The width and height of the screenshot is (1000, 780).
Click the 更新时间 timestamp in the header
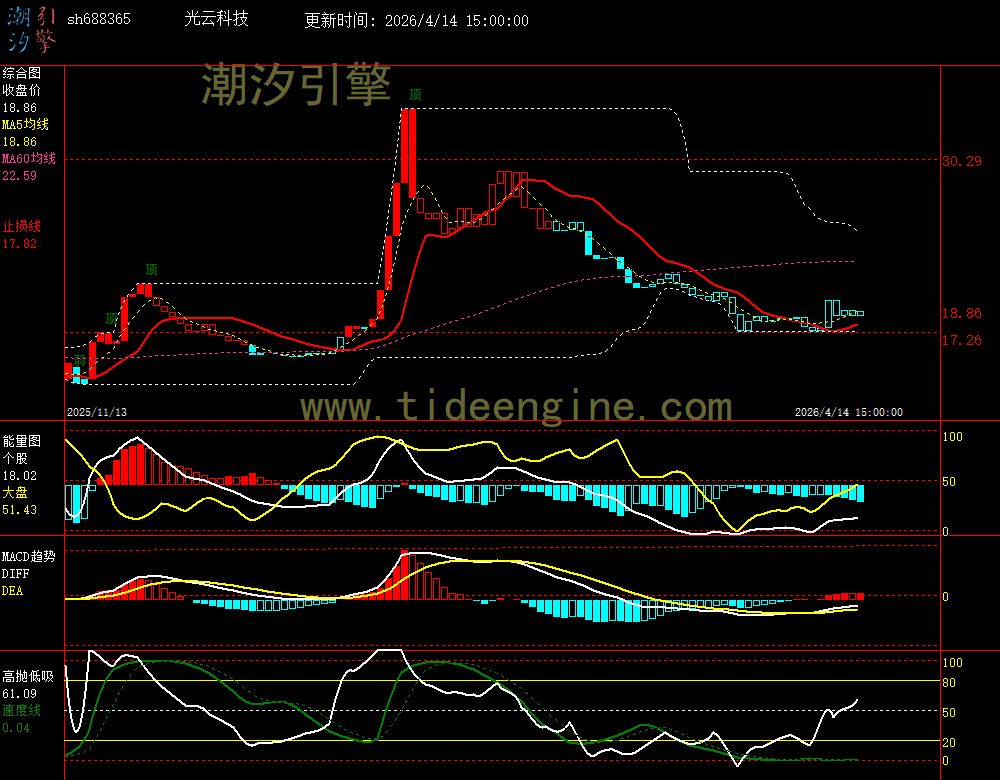click(416, 20)
